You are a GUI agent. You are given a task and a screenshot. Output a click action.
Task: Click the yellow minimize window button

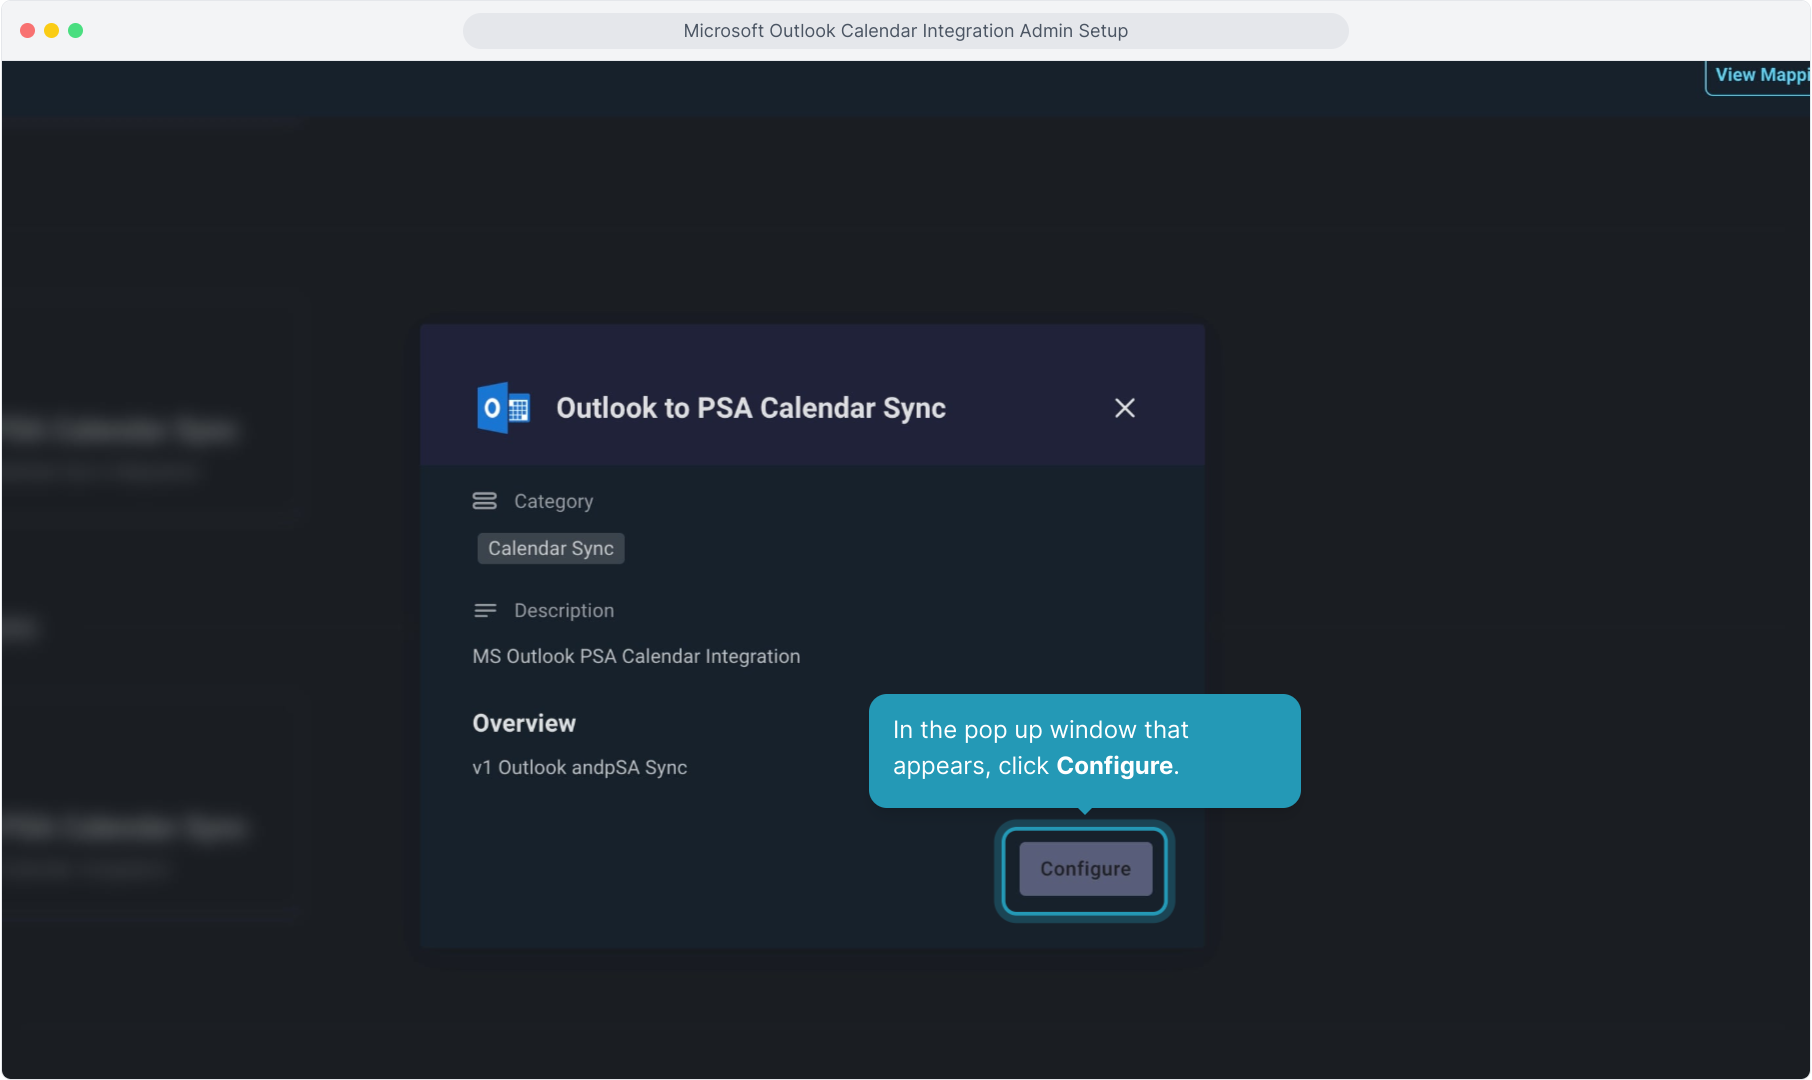pyautogui.click(x=51, y=31)
